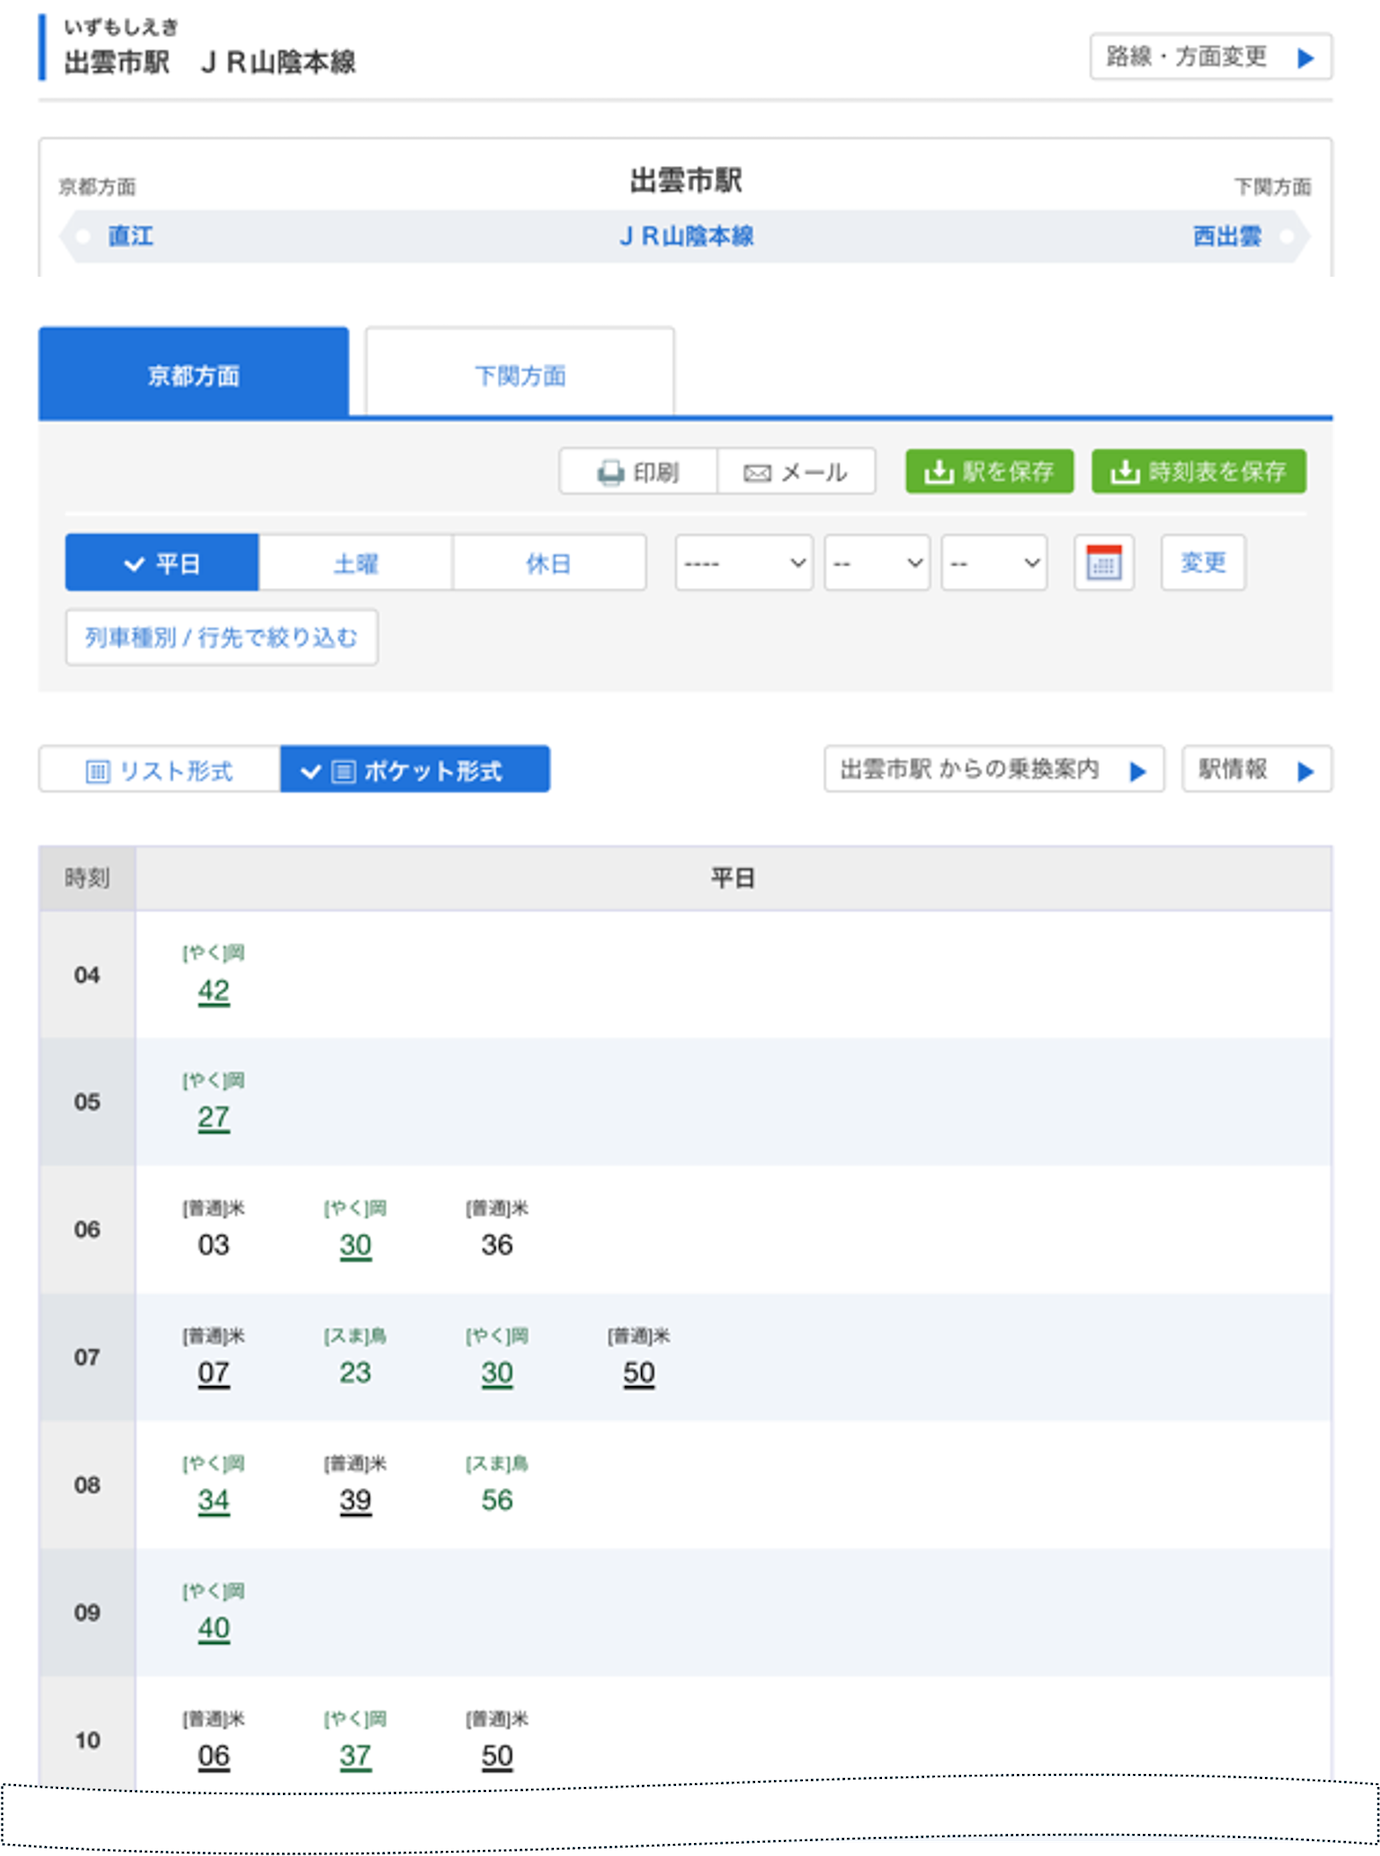Open the 08:34 やくも departure
Viewport: 1380px width, 1856px height.
[x=214, y=1501]
